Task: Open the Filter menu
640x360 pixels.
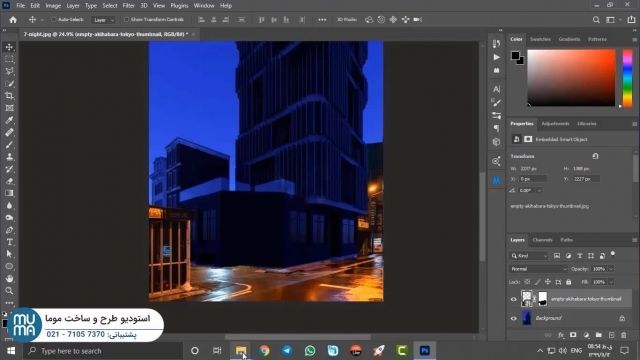Action: (129, 6)
